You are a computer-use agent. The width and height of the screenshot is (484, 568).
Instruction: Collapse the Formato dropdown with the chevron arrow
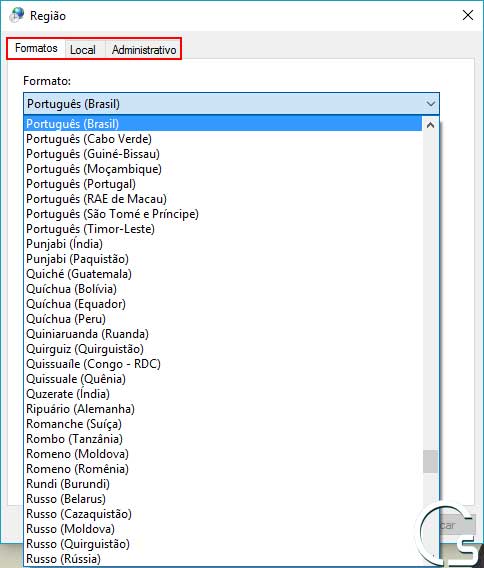(430, 104)
